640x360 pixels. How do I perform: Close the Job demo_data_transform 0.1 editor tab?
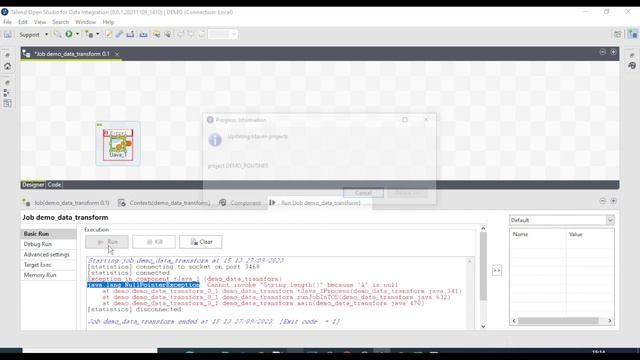(x=117, y=54)
